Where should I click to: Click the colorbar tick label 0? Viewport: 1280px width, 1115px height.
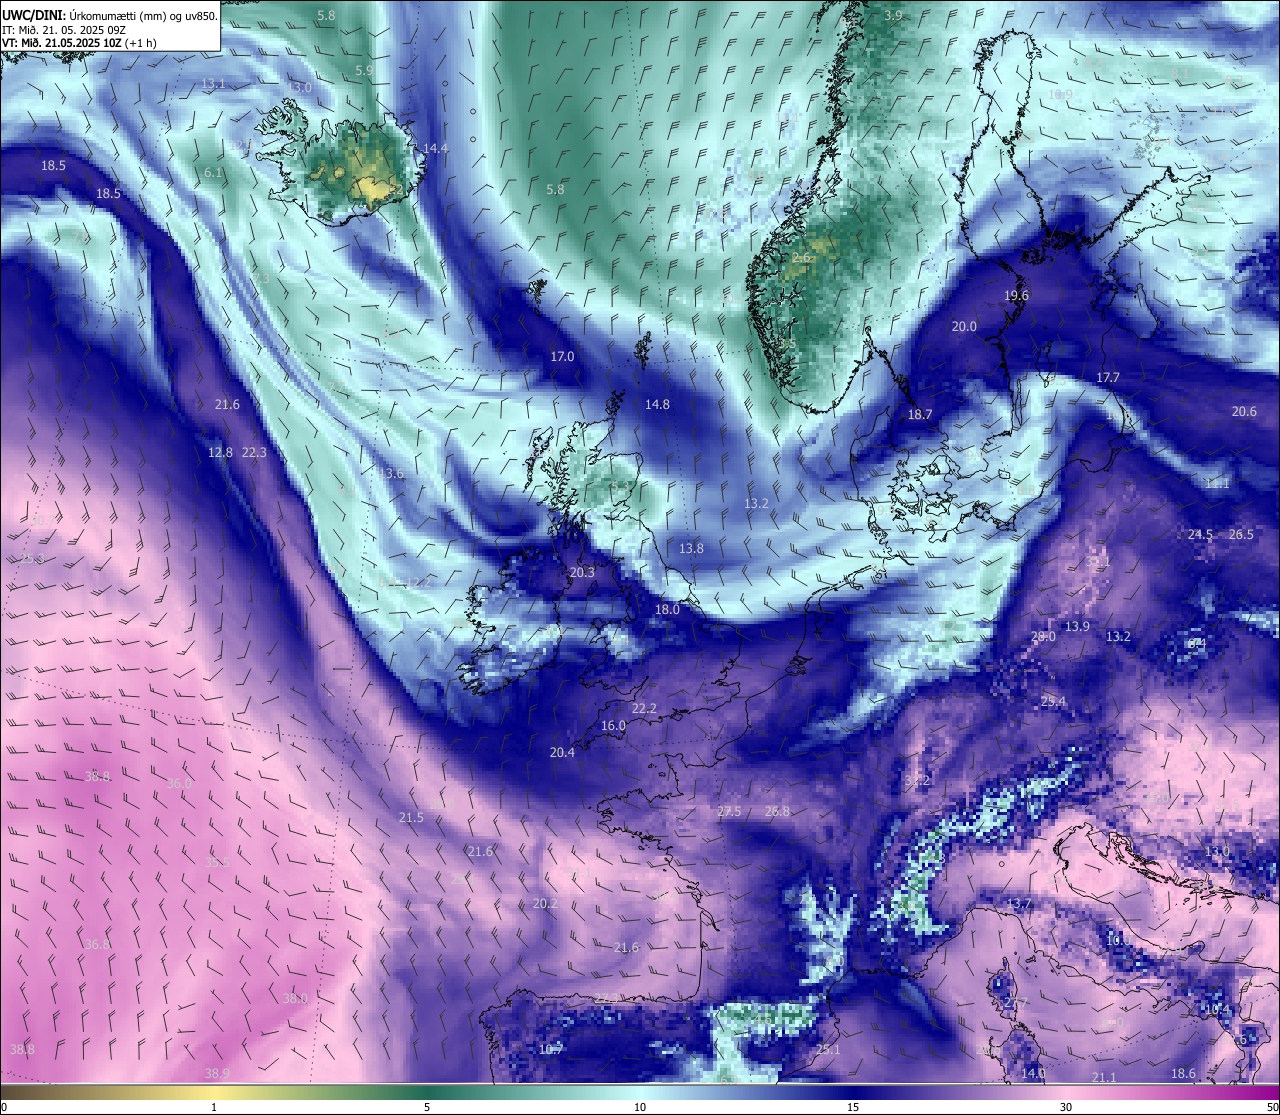[x=4, y=1107]
